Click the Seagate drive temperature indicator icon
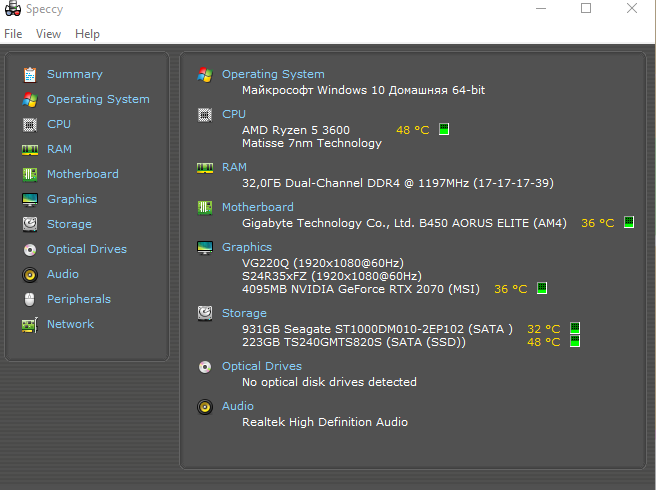 575,328
